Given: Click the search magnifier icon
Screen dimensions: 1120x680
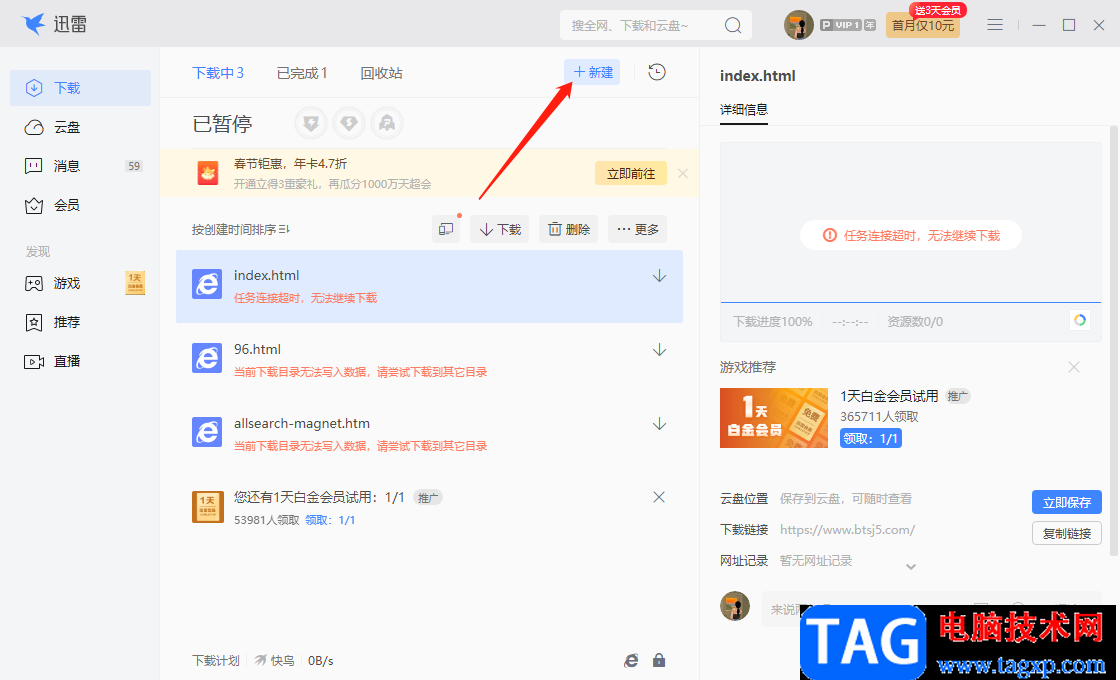Looking at the screenshot, I should (x=733, y=26).
